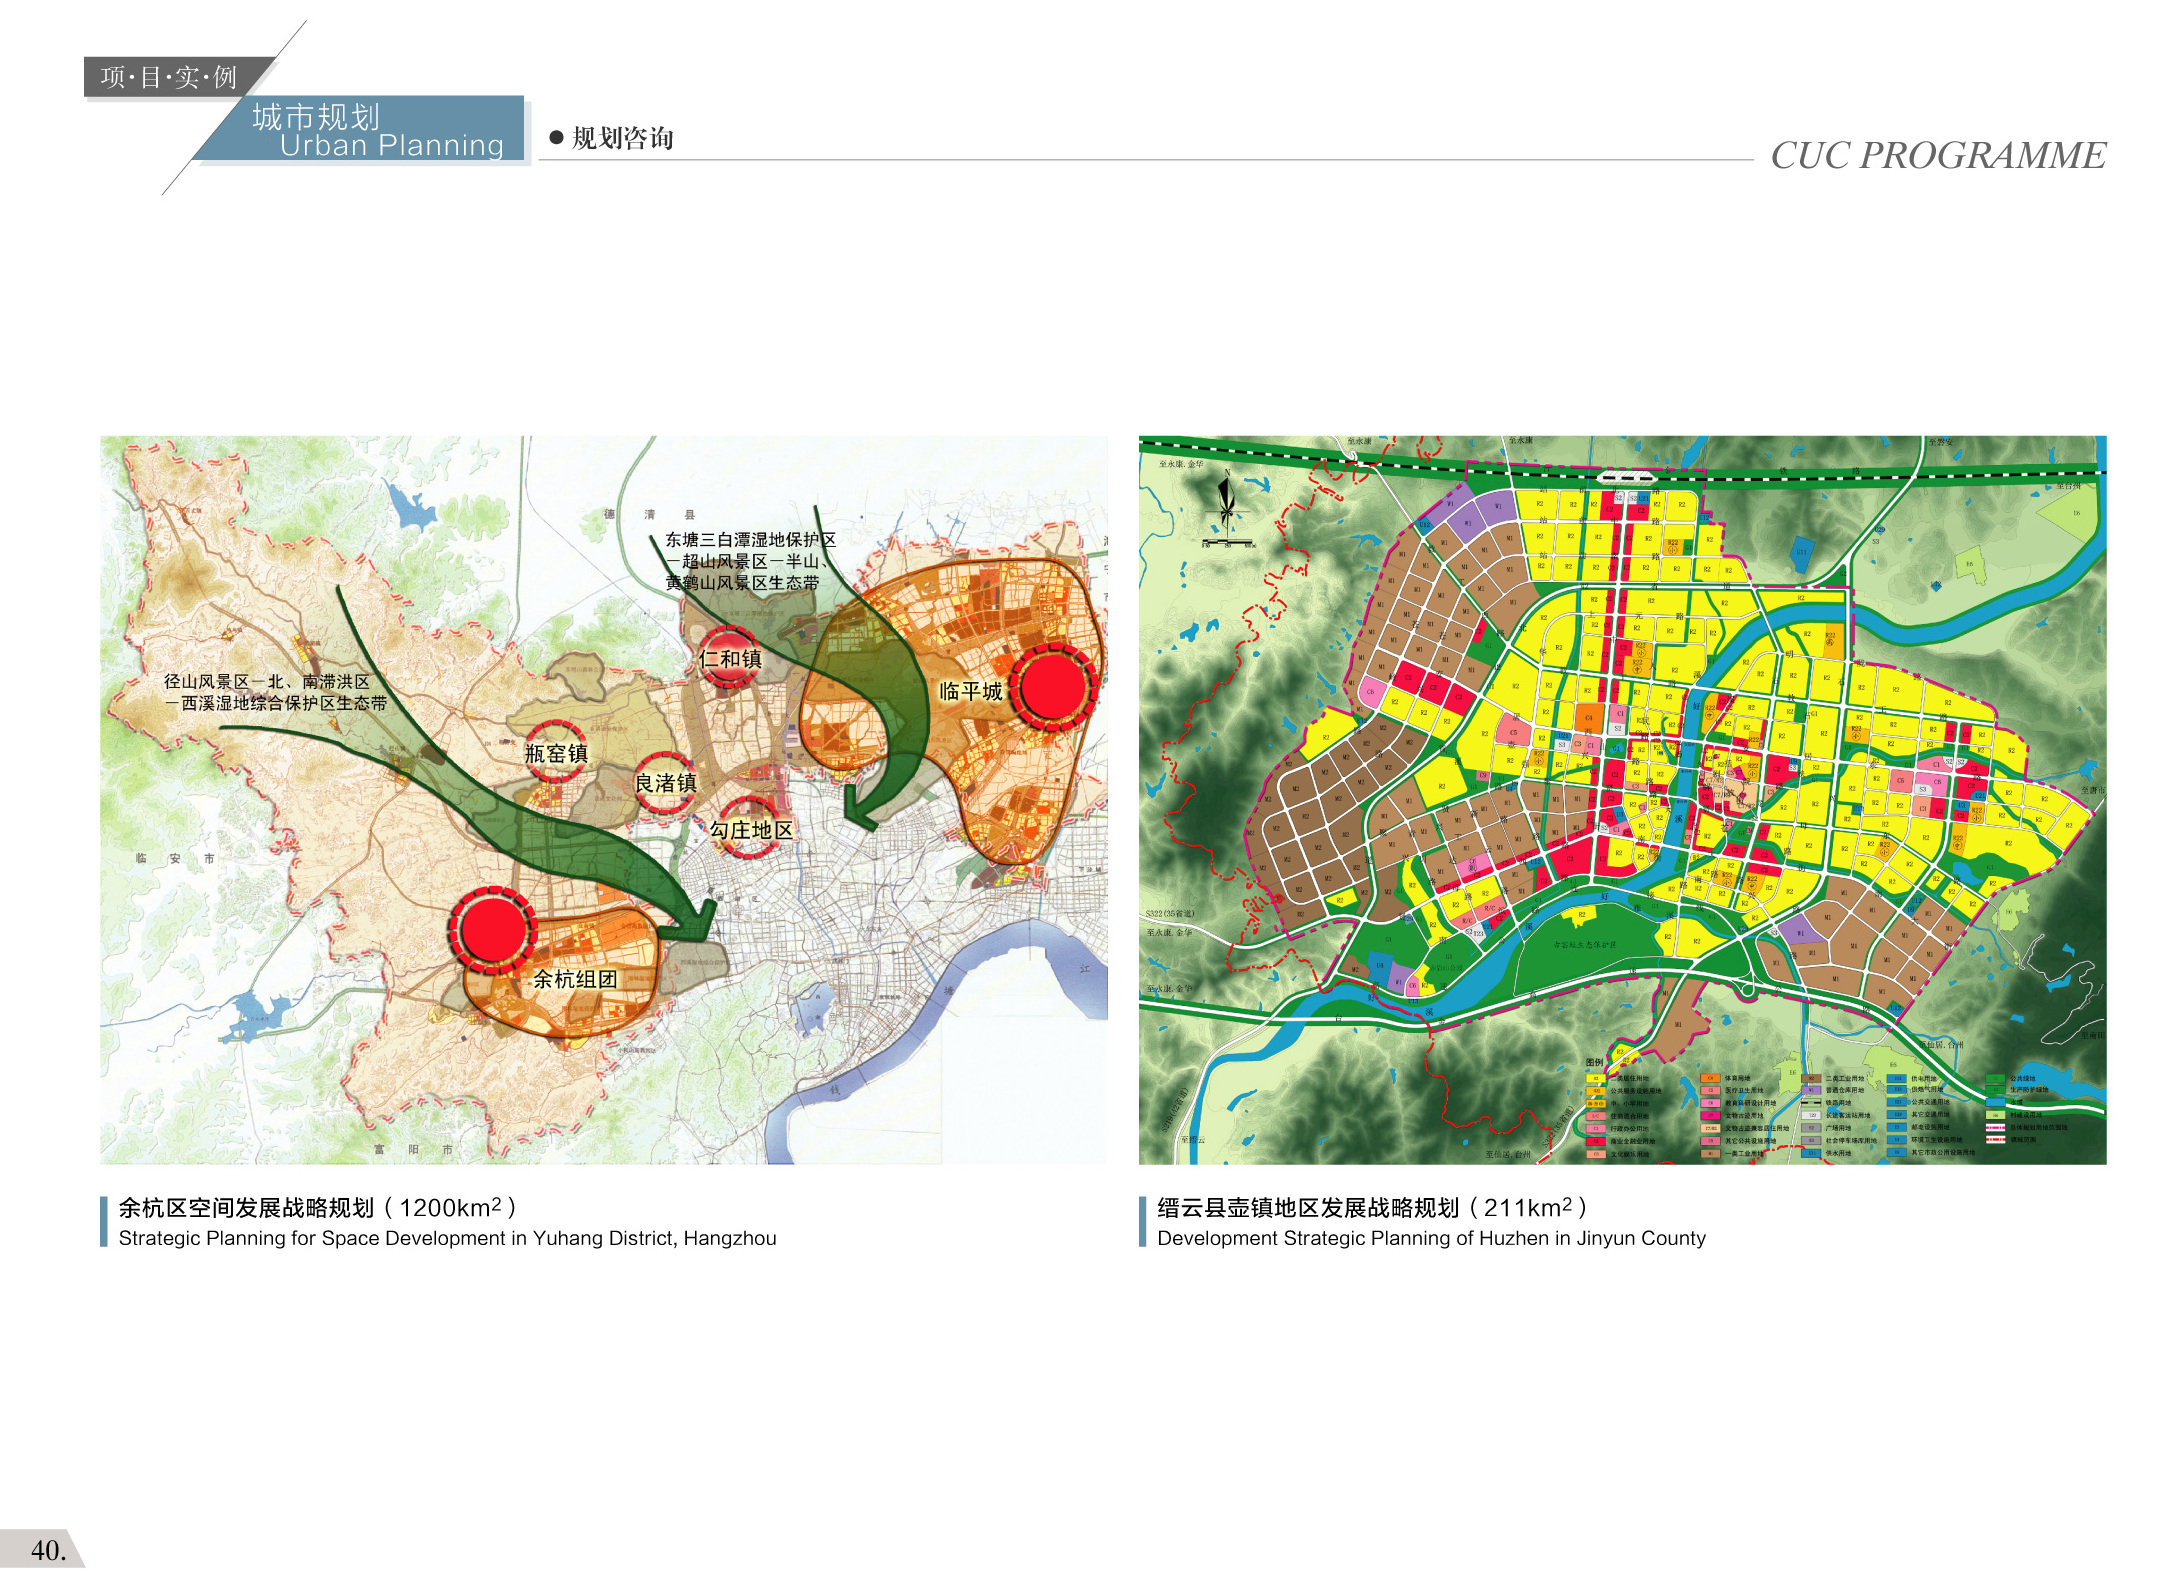Click the brown 二类工业用地 legend swatch
2177x1595 pixels.
[1810, 1079]
